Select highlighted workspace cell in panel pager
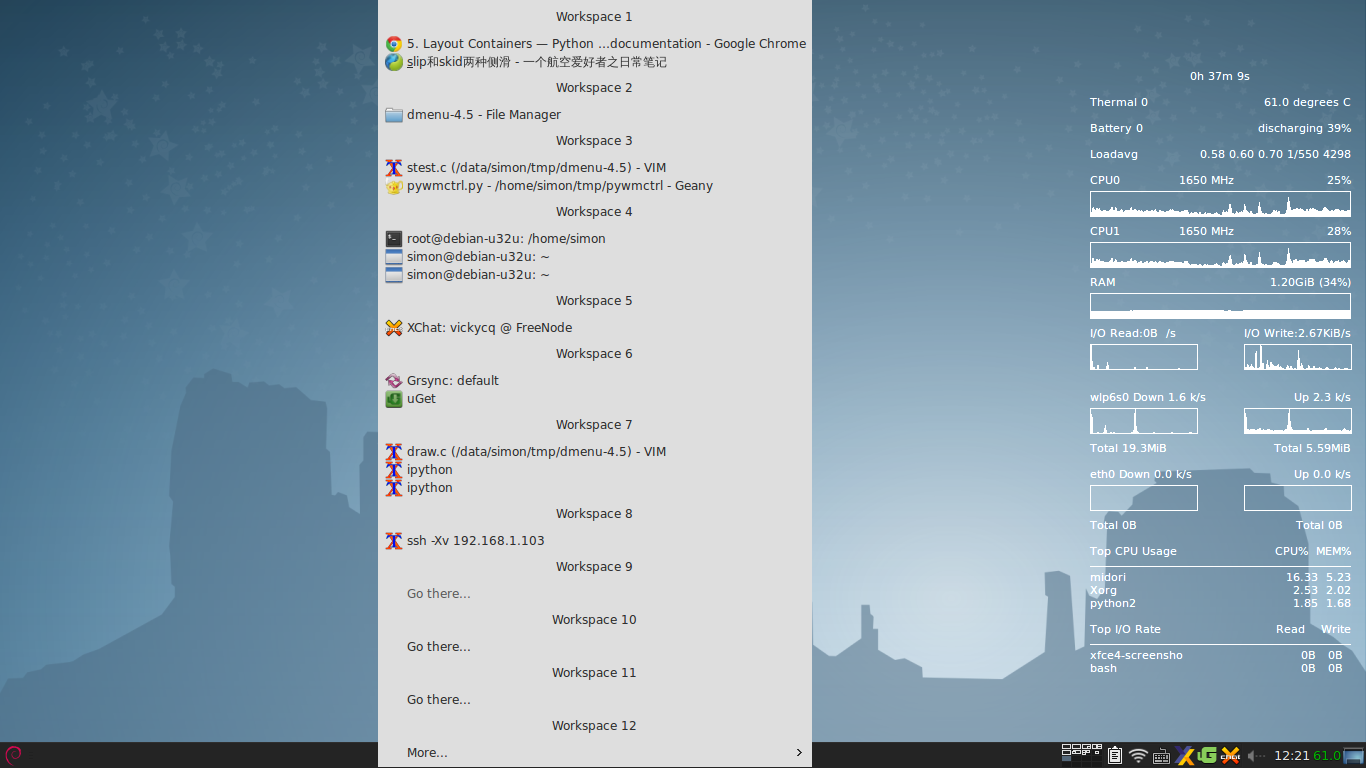The height and width of the screenshot is (768, 1366). (x=1066, y=758)
